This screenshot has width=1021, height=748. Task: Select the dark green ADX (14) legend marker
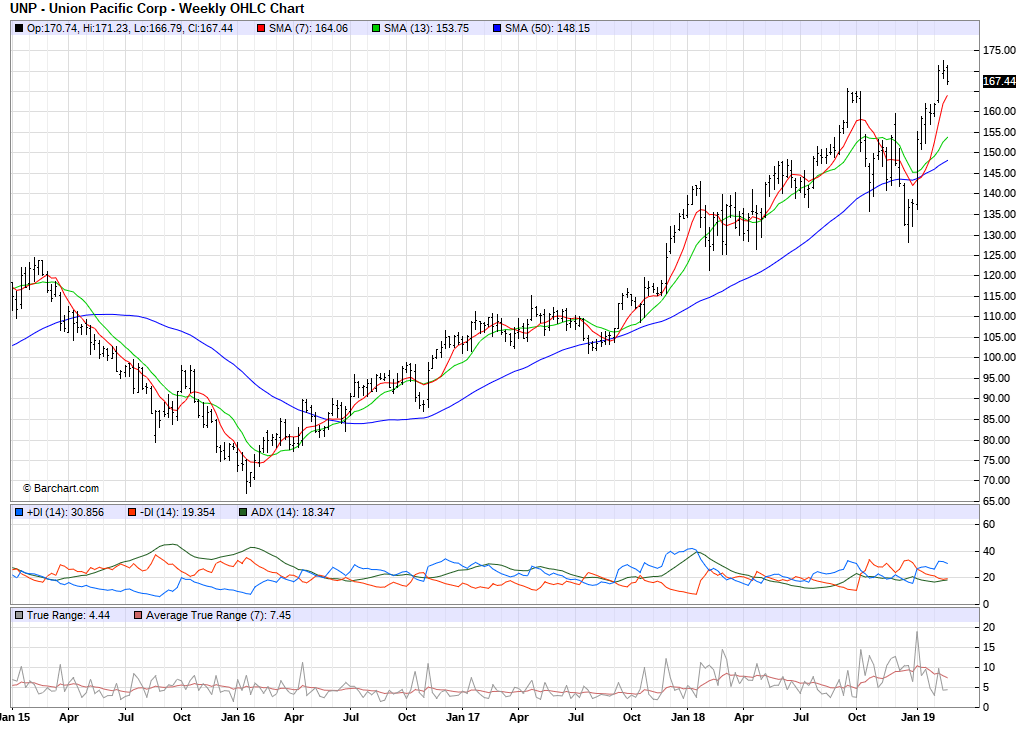click(243, 512)
